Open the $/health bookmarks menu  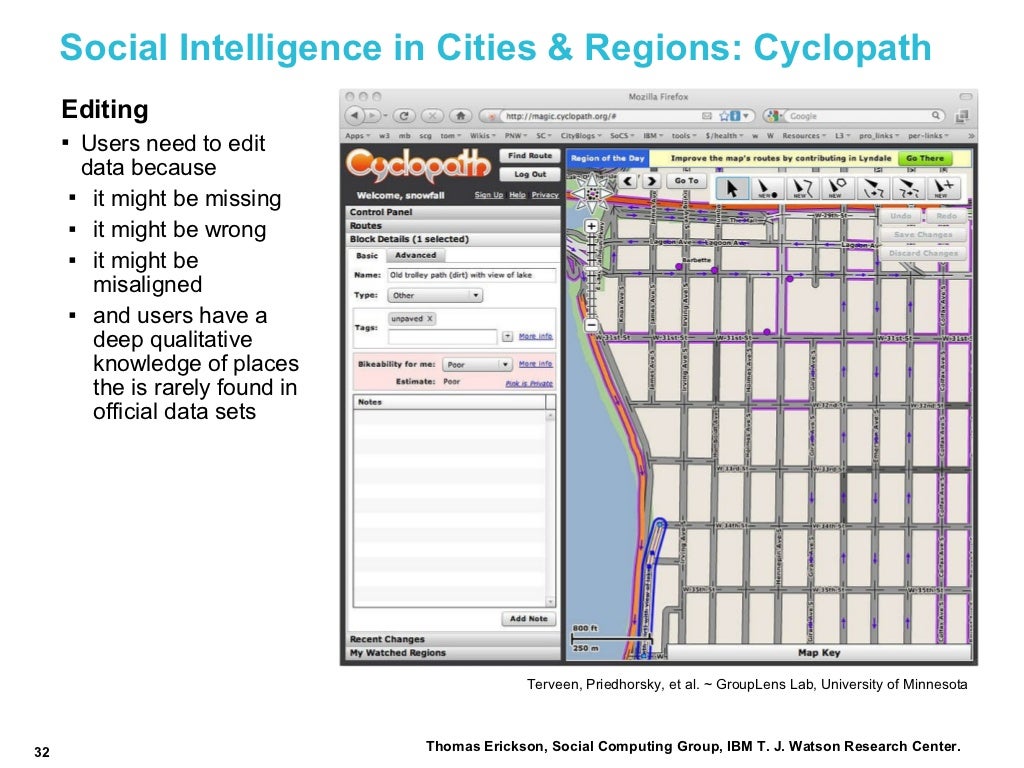724,136
